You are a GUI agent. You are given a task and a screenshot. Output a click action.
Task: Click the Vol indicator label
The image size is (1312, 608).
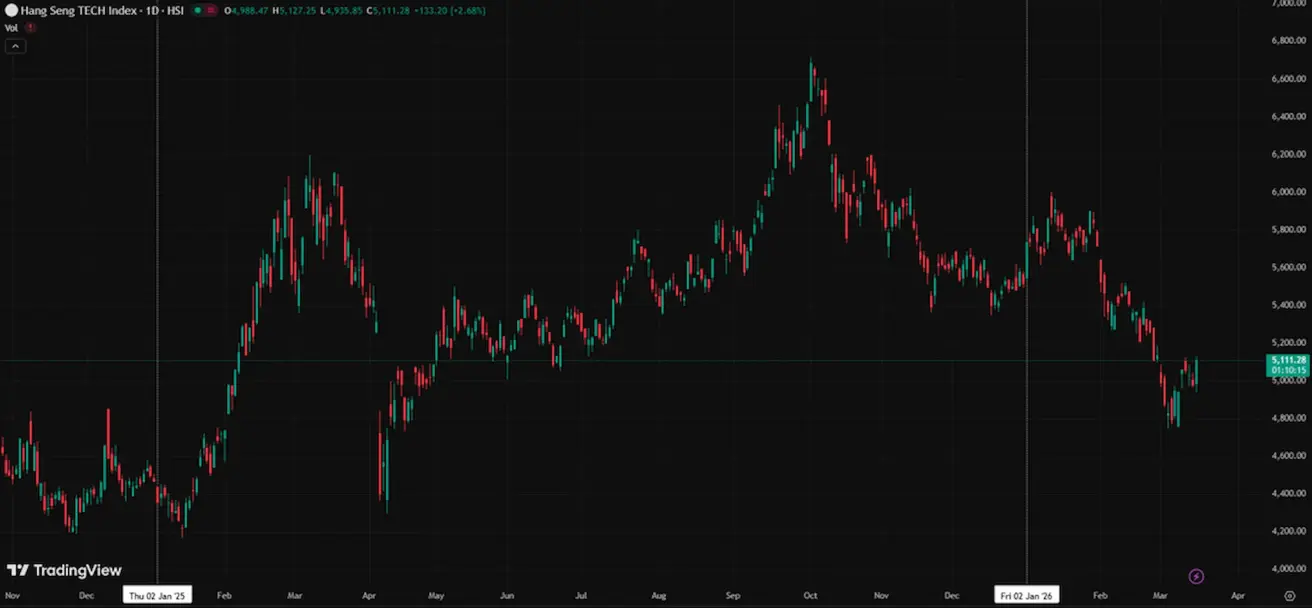(x=12, y=28)
